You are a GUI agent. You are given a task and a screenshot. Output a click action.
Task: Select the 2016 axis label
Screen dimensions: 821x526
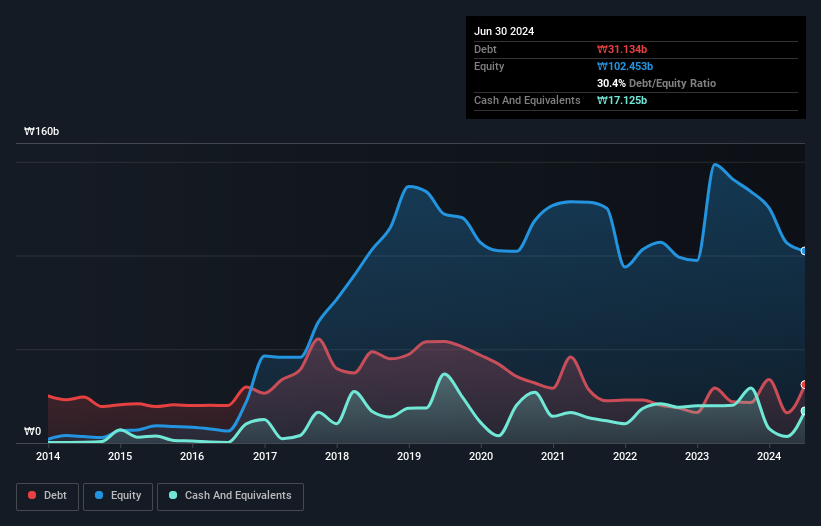[x=192, y=456]
